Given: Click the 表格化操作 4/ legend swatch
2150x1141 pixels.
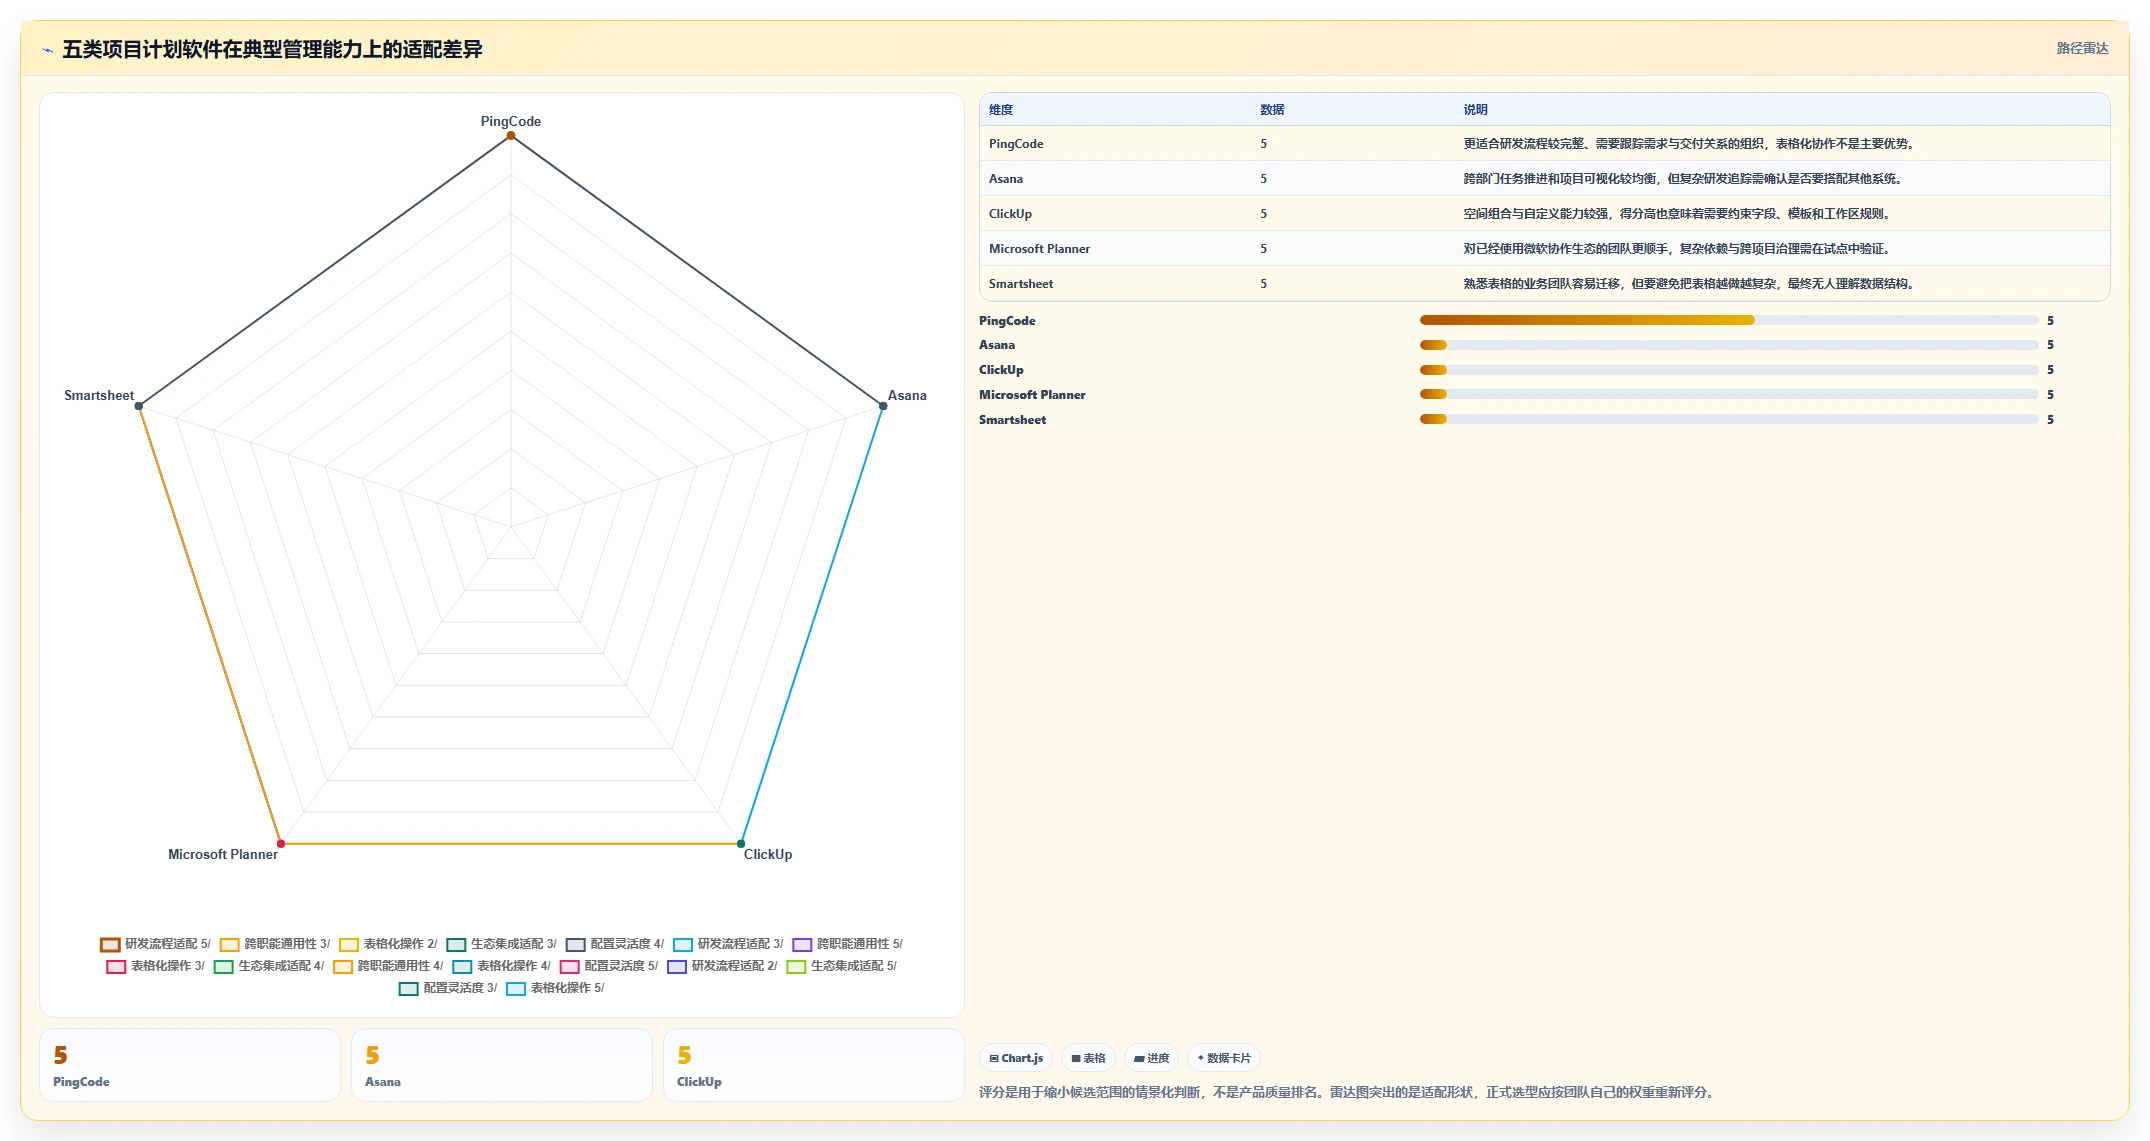Looking at the screenshot, I should 462,967.
